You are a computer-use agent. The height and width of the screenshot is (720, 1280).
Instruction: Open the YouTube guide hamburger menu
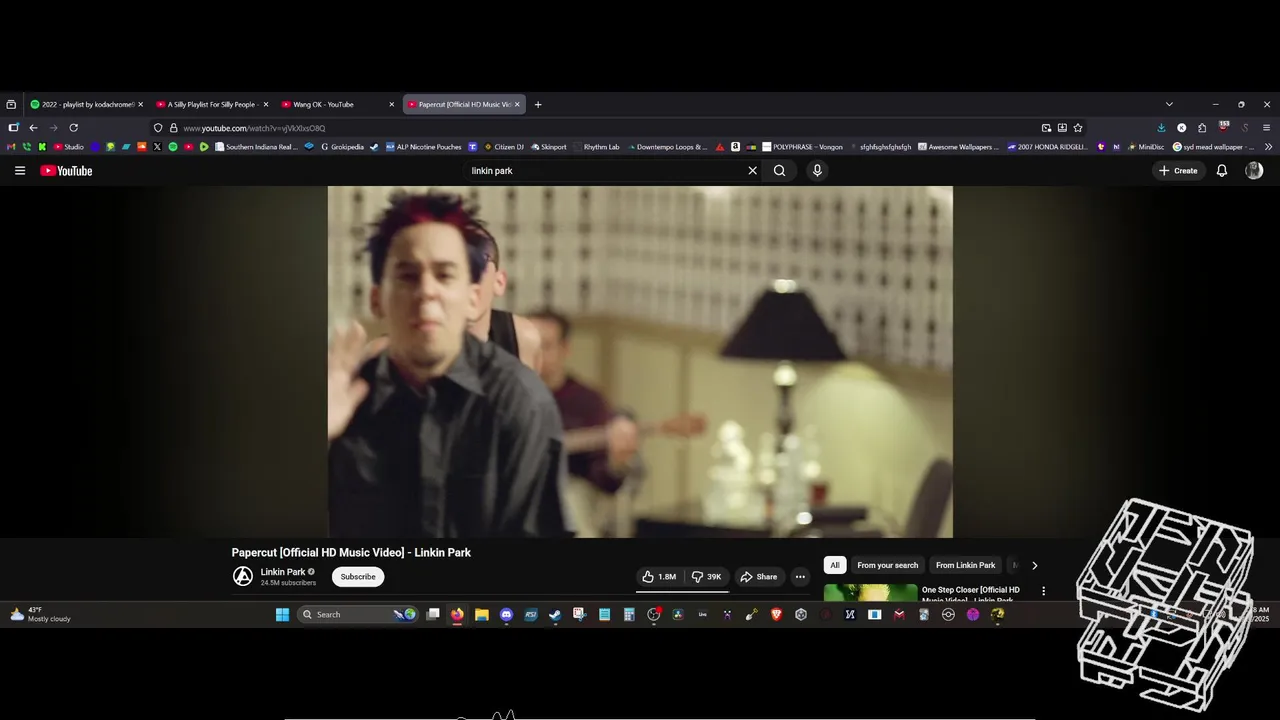[x=20, y=171]
